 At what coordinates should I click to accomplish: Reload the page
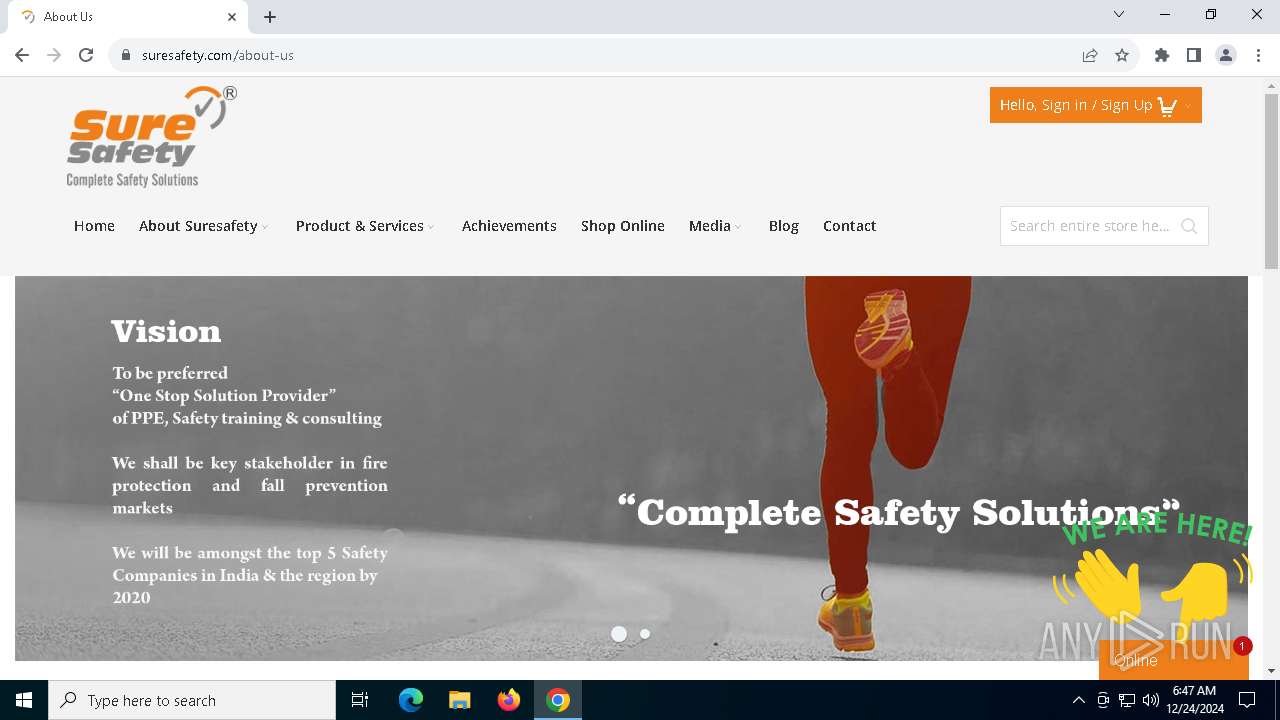86,55
